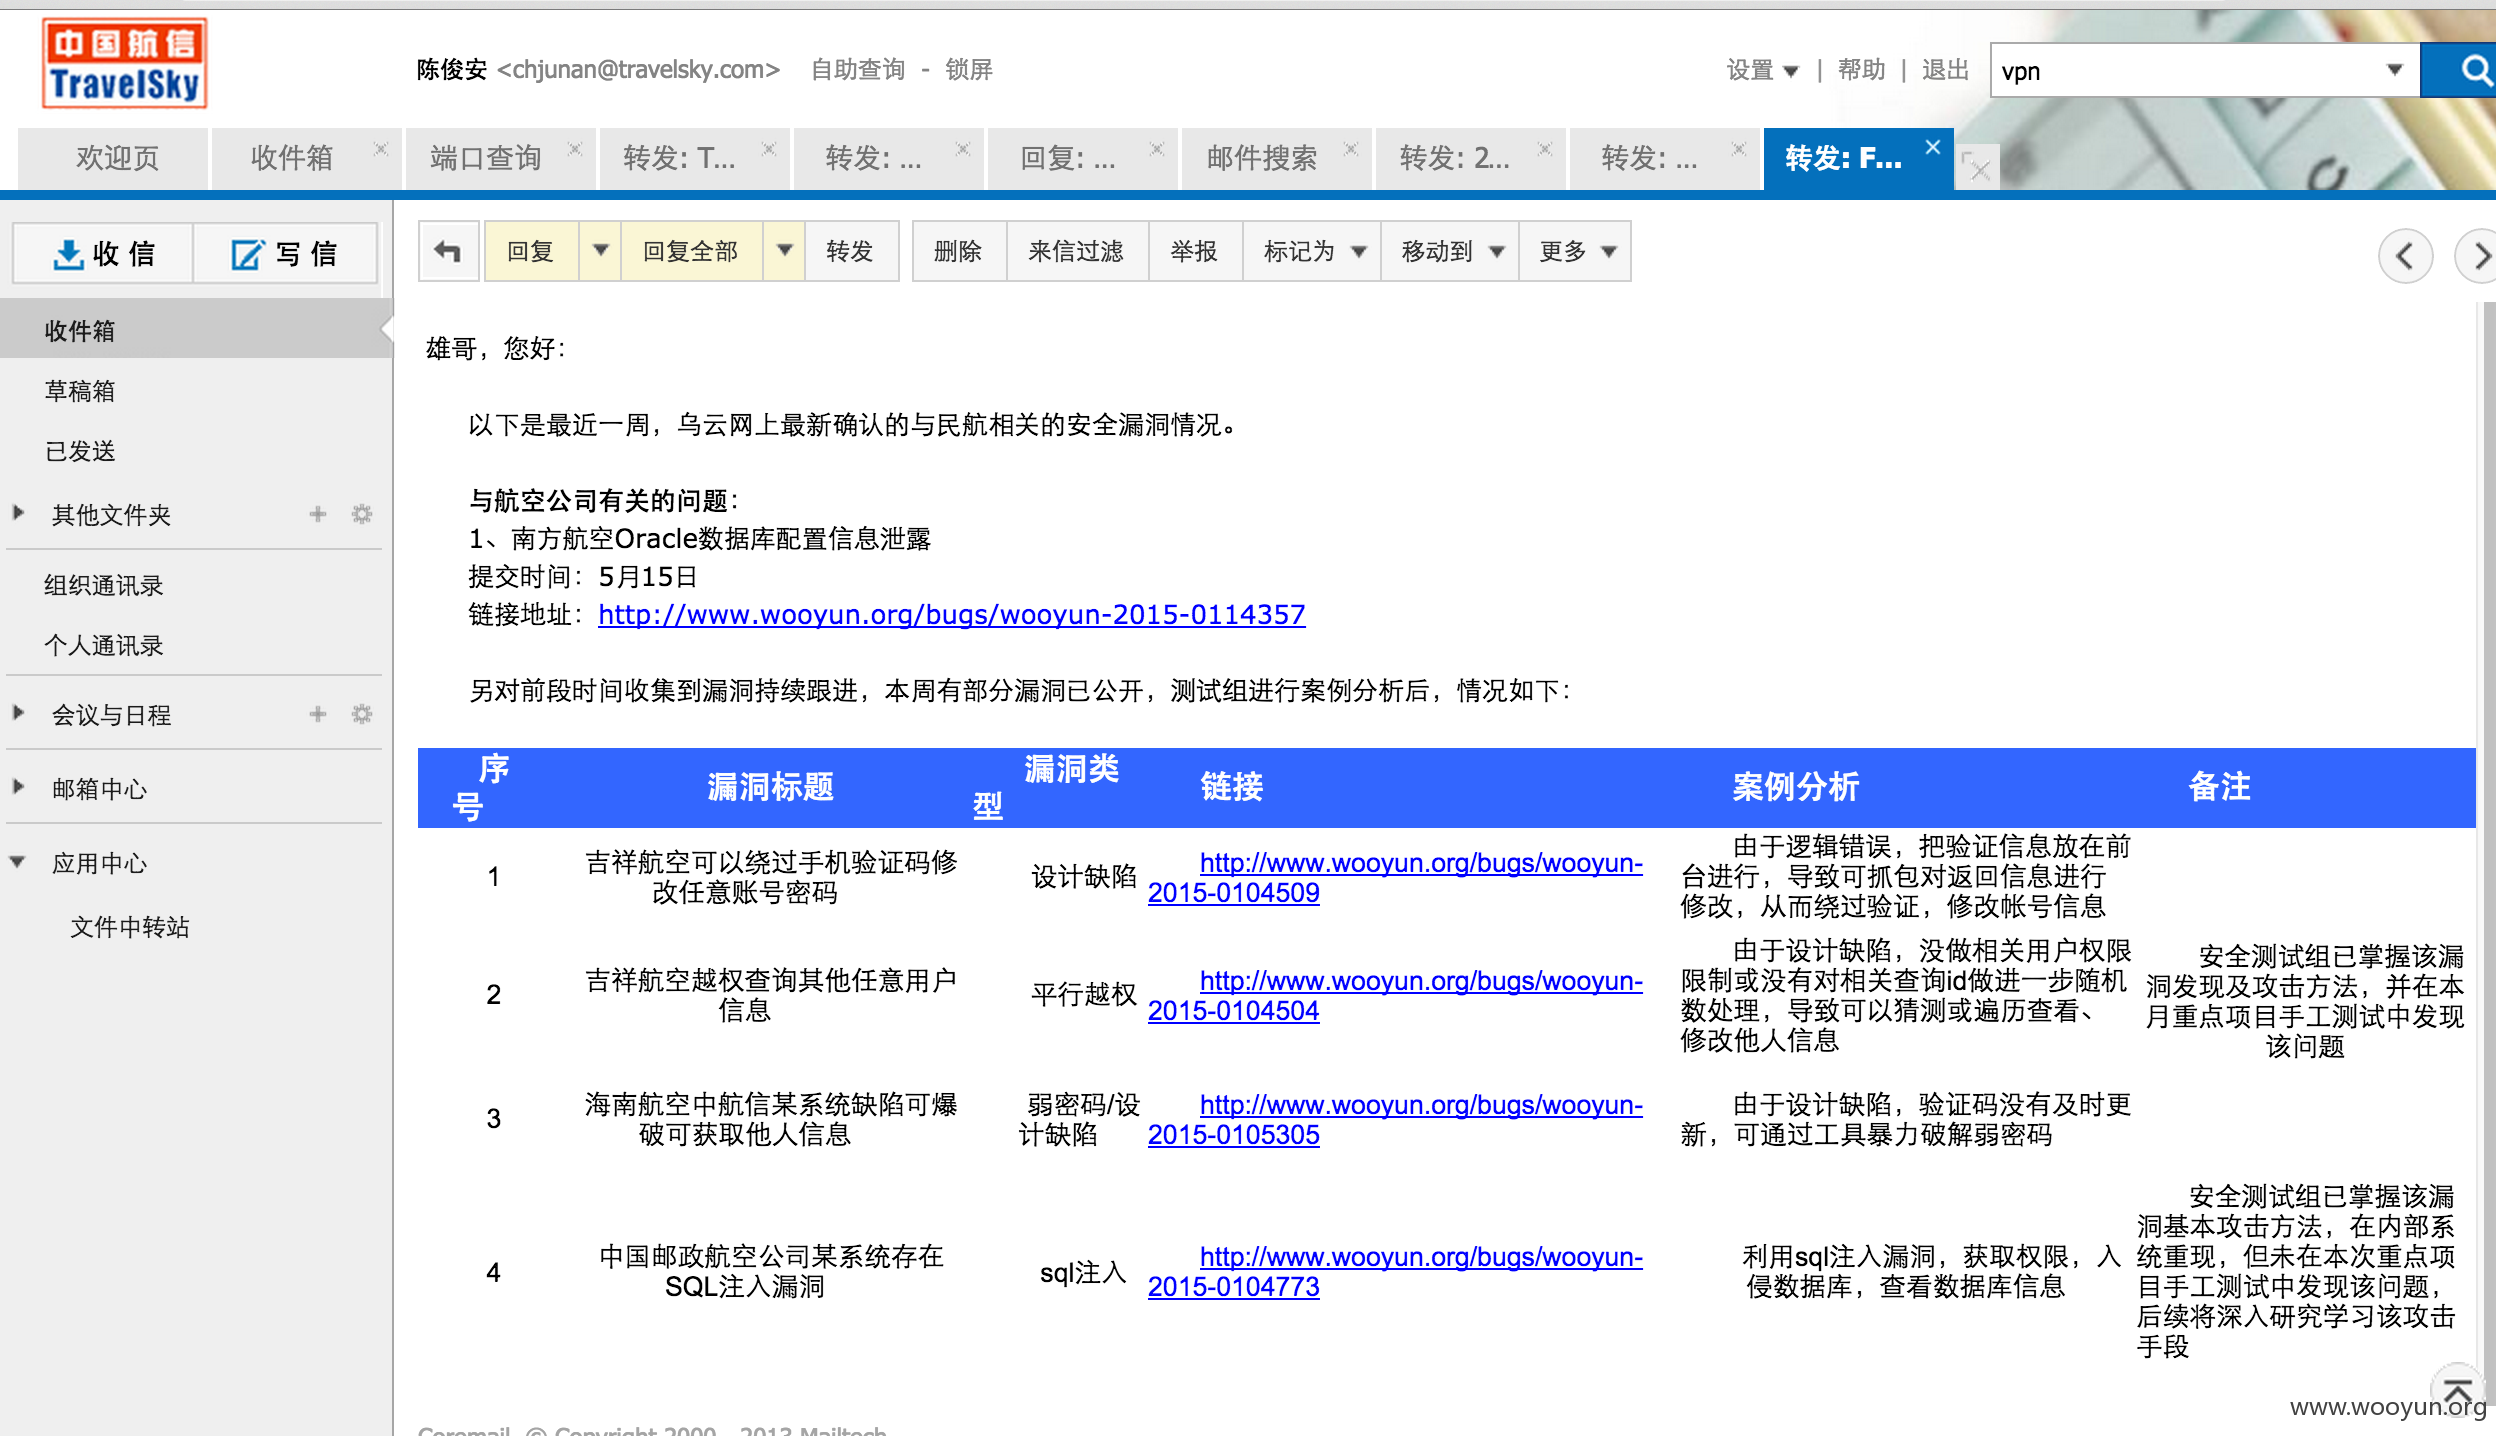Open the wooyun-2015-0105305 link
Viewport: 2496px width, 1436px height.
[x=1395, y=1119]
